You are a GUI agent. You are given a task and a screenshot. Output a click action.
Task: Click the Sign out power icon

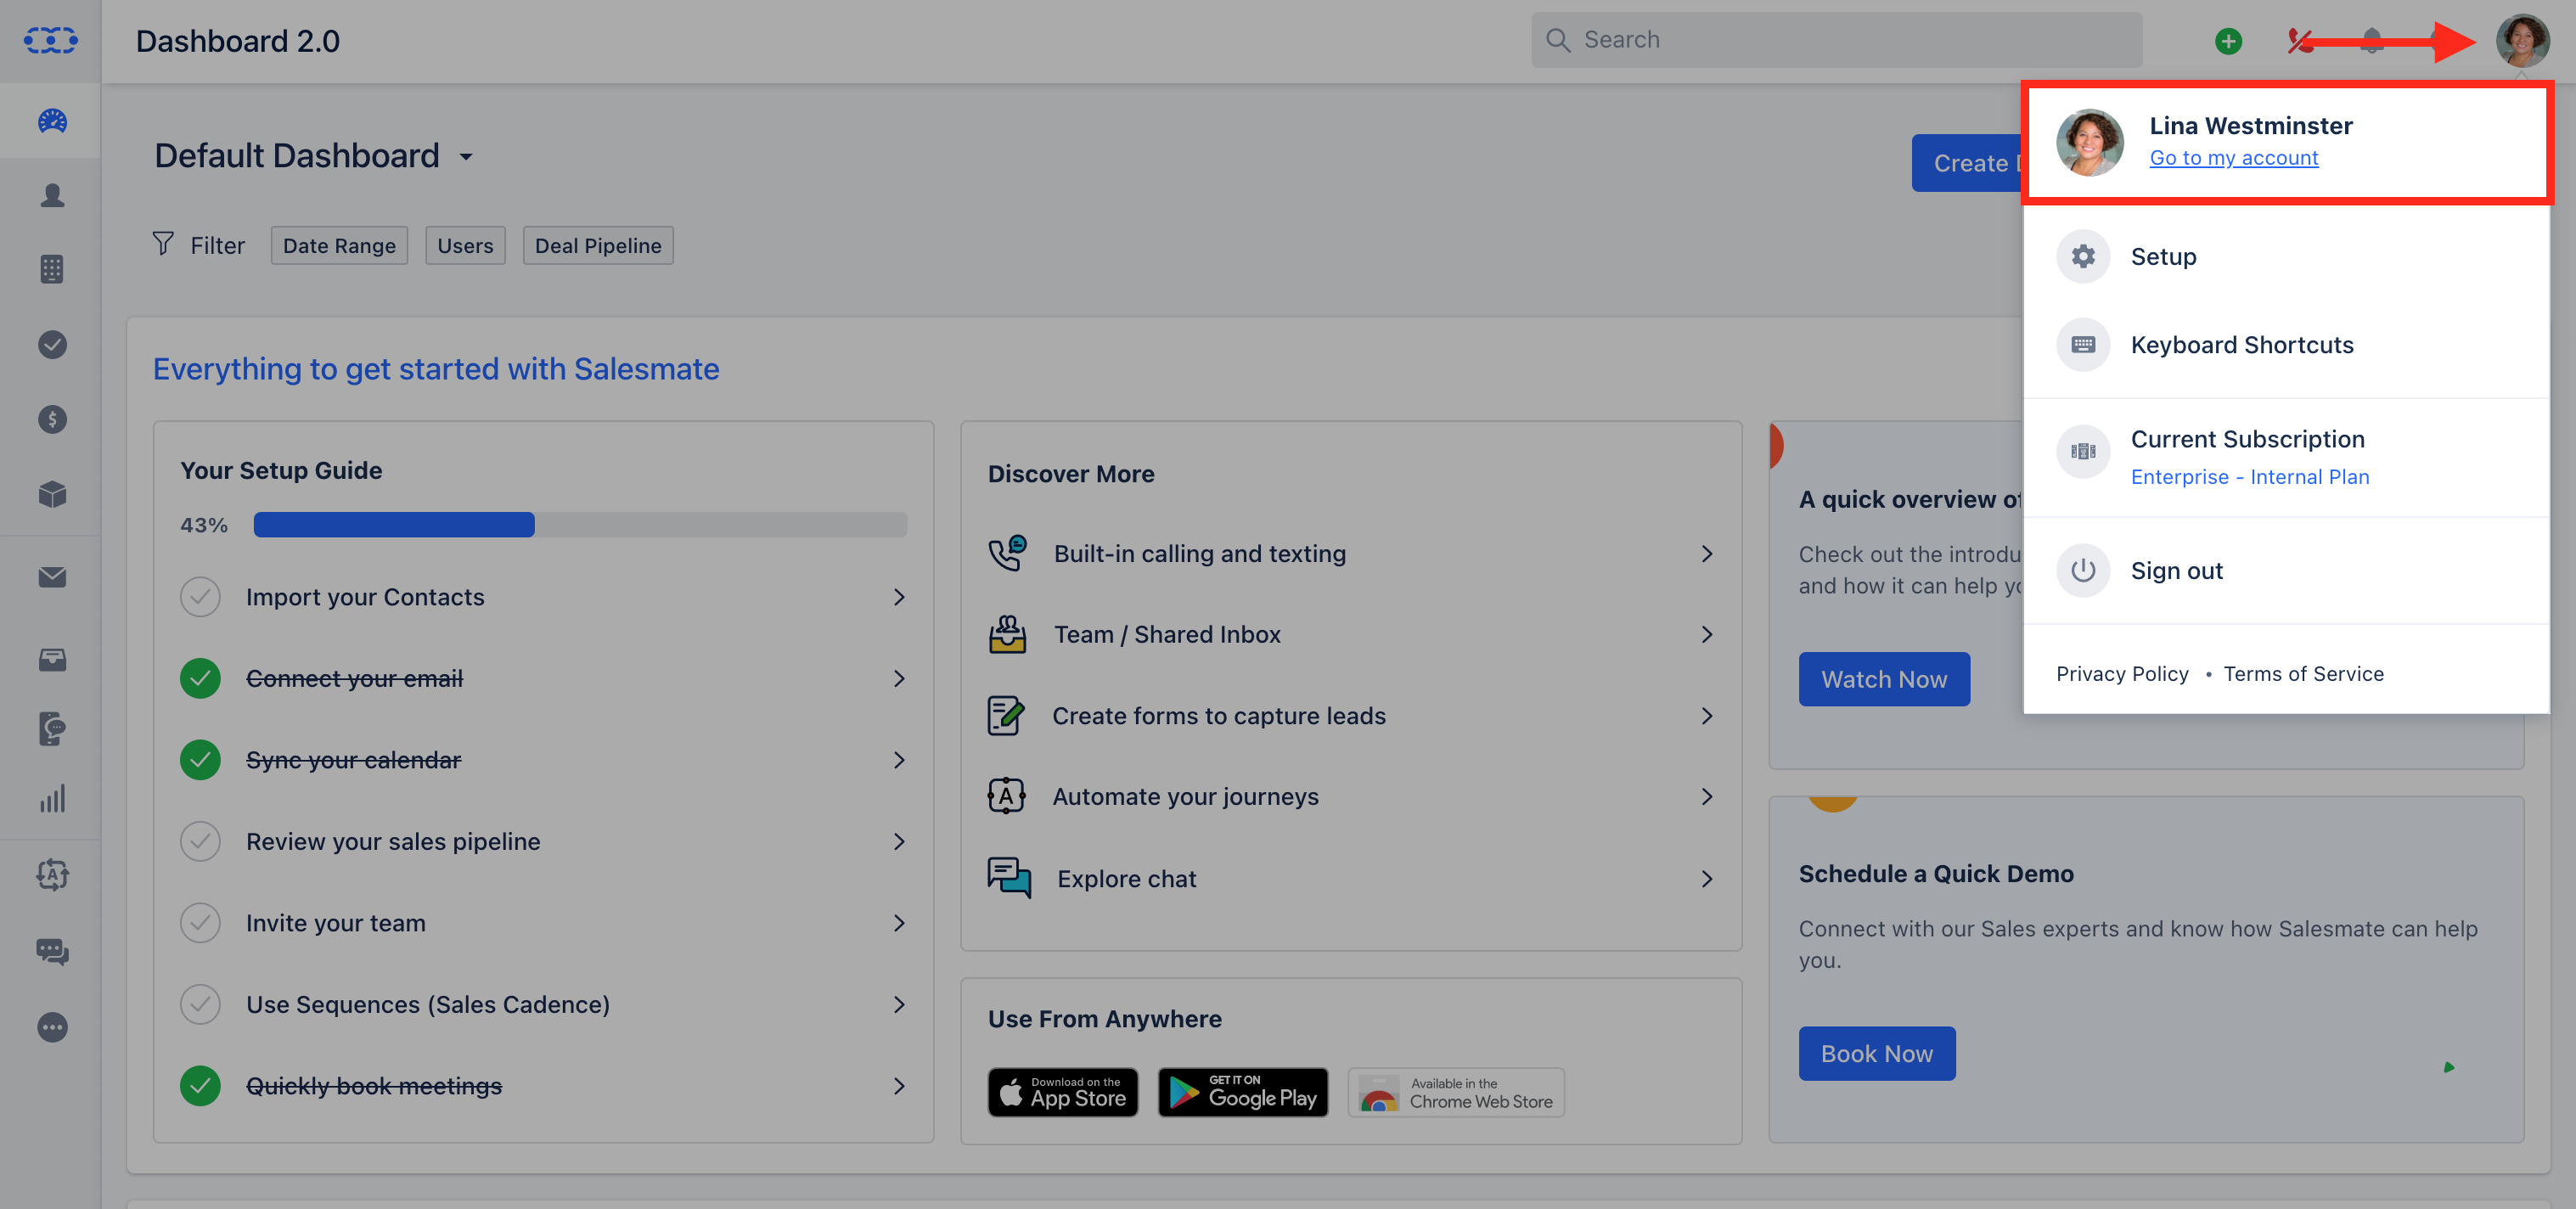(2083, 570)
